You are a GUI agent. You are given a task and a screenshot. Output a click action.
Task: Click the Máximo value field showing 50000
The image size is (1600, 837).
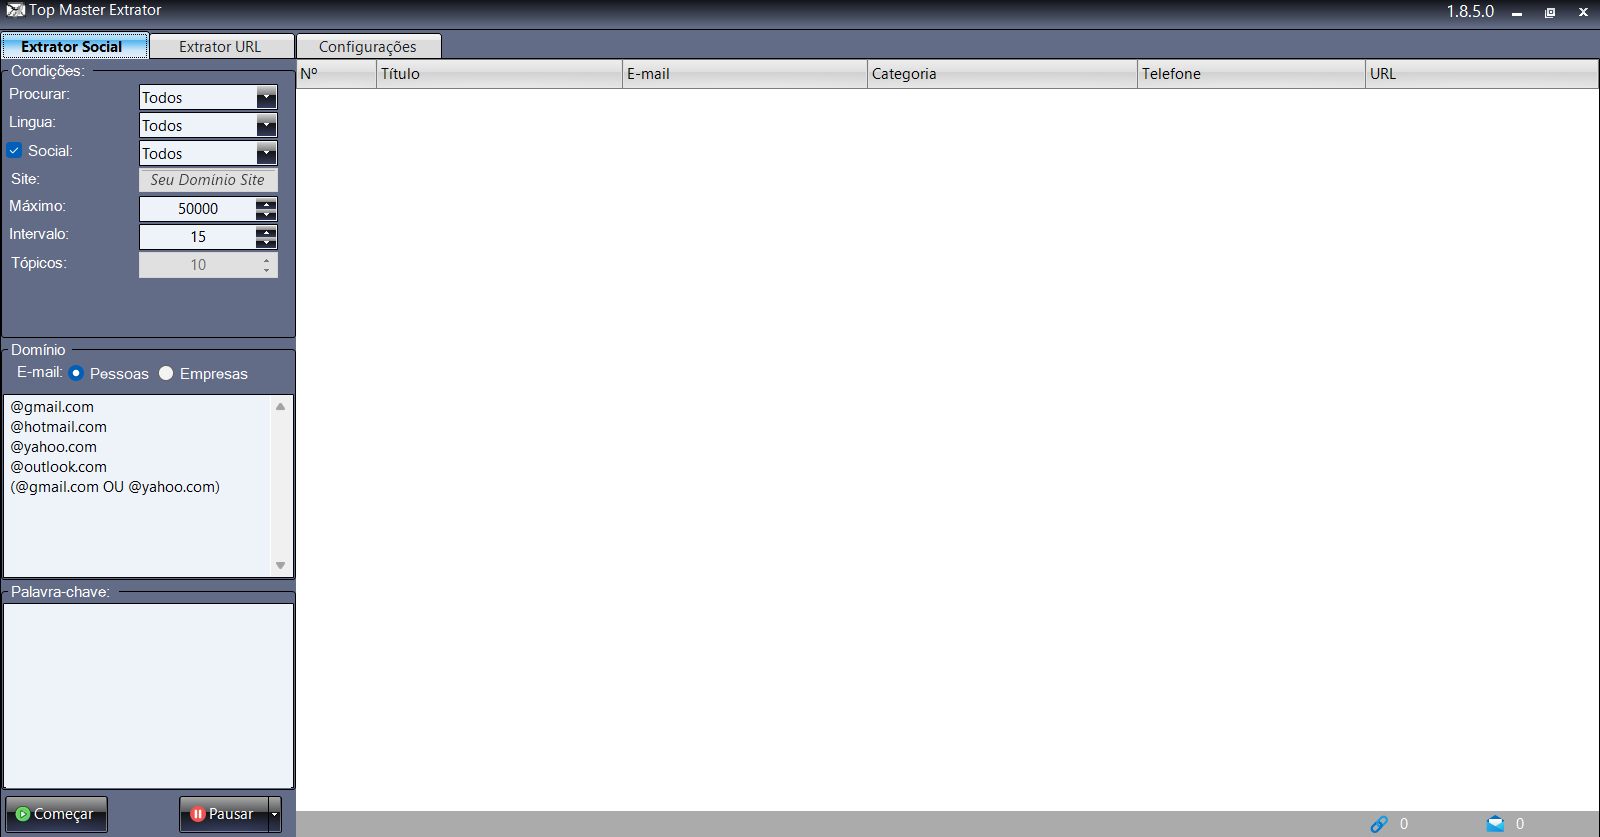(198, 209)
